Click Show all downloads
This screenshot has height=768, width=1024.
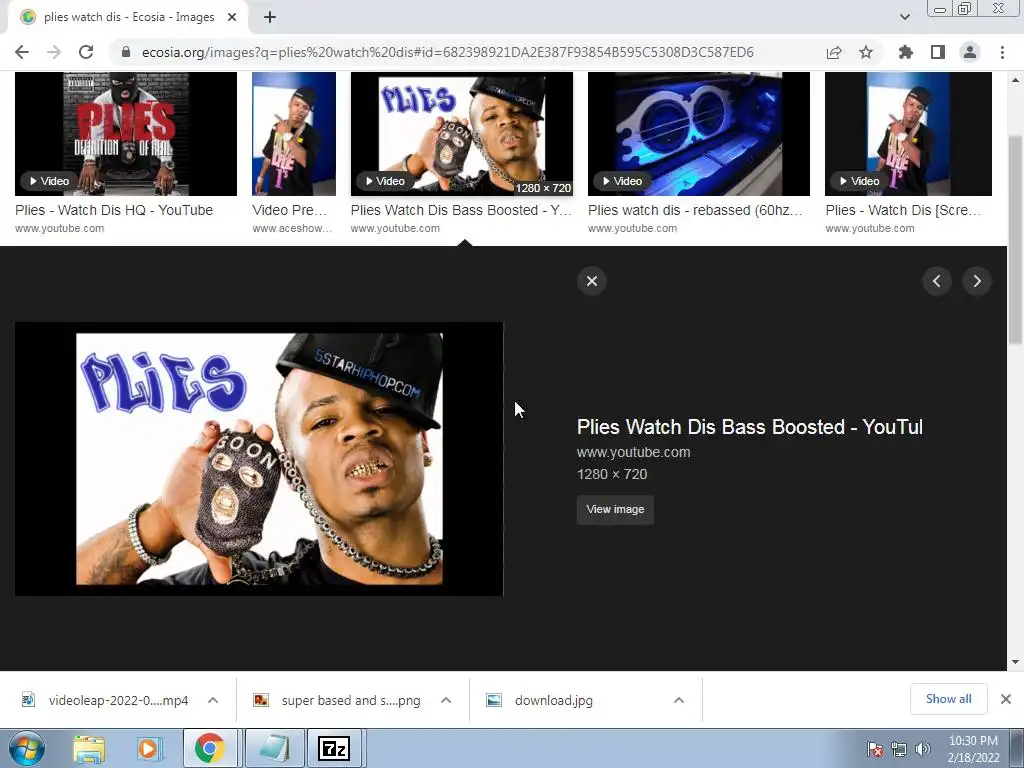tap(948, 699)
